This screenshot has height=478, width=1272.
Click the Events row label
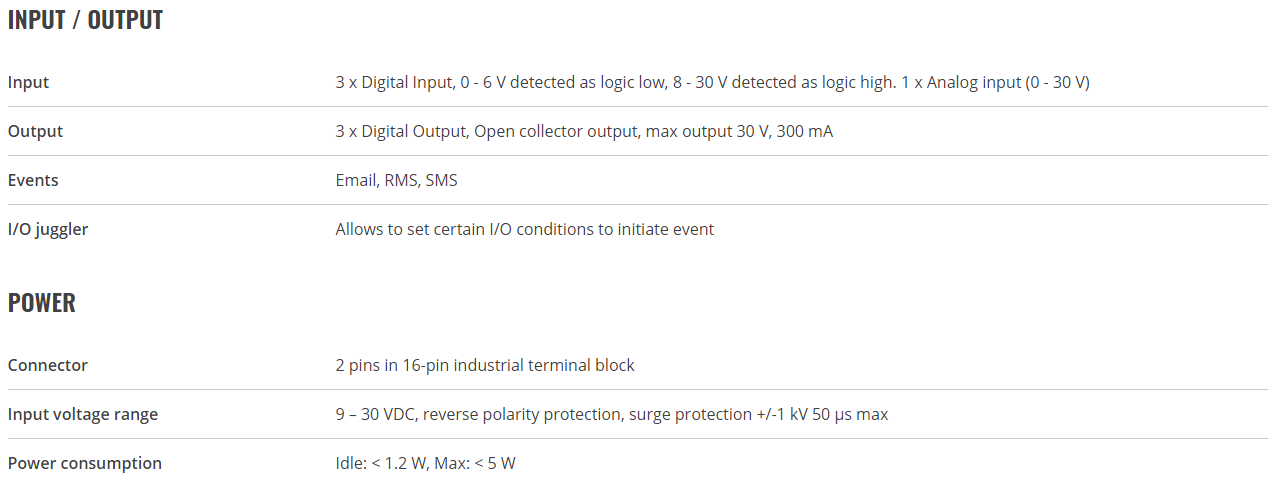33,181
